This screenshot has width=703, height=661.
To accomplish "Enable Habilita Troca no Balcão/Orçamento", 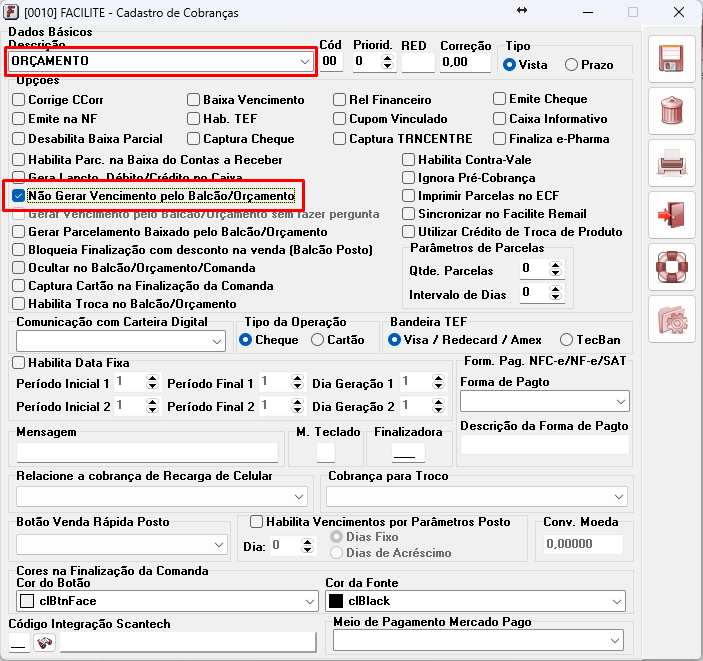I will click(18, 304).
